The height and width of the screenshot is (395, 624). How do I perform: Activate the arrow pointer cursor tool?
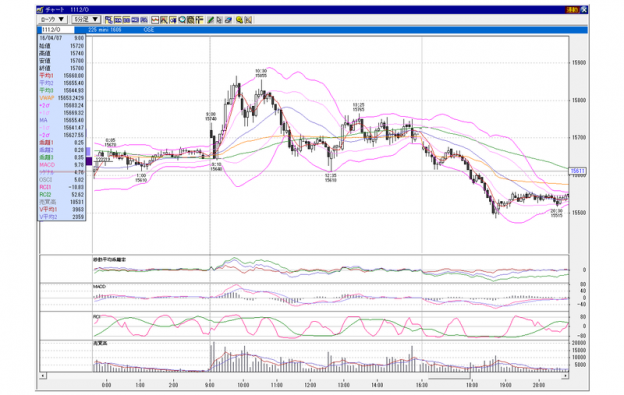(x=219, y=19)
